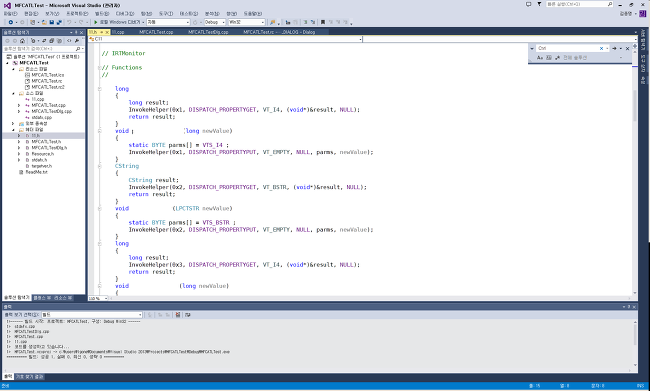This screenshot has height=391, width=650.
Task: Click the Save All icon in the toolbar
Action: pos(59,22)
